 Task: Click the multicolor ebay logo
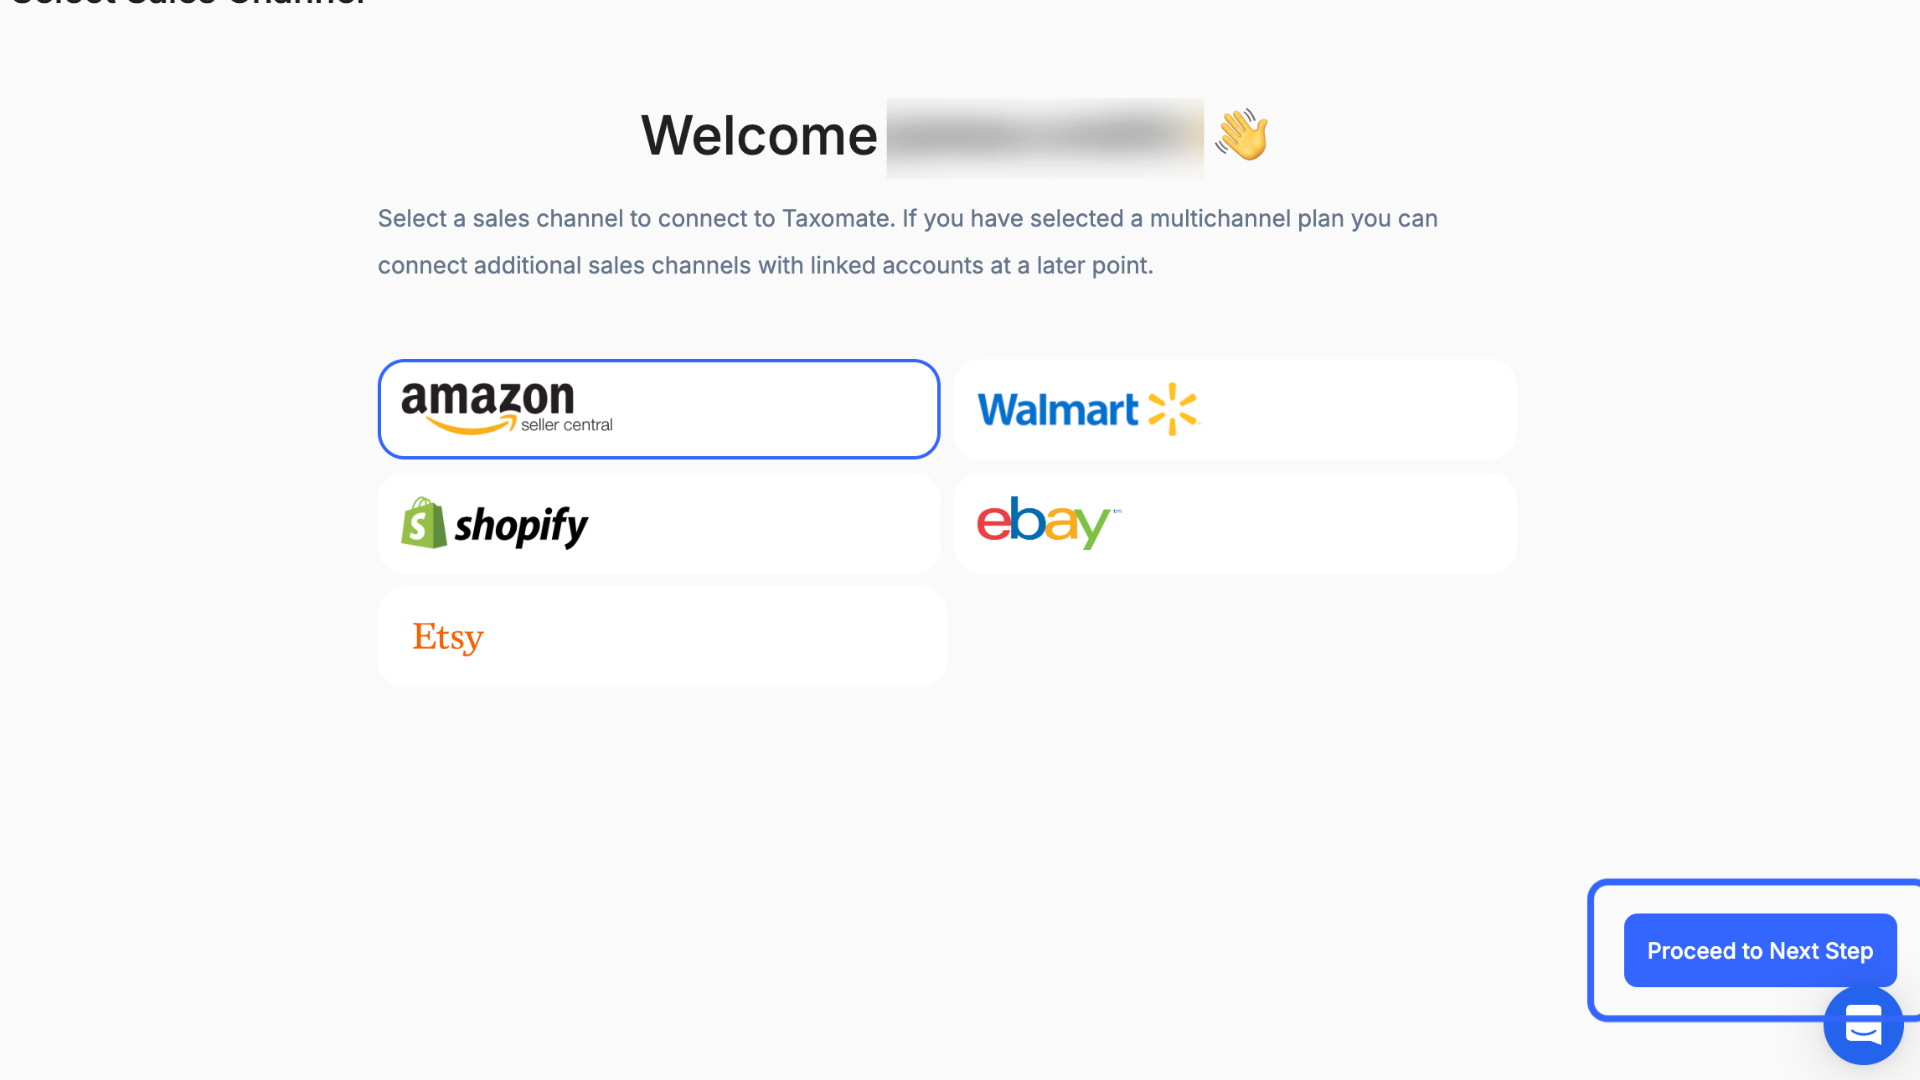click(x=1046, y=522)
